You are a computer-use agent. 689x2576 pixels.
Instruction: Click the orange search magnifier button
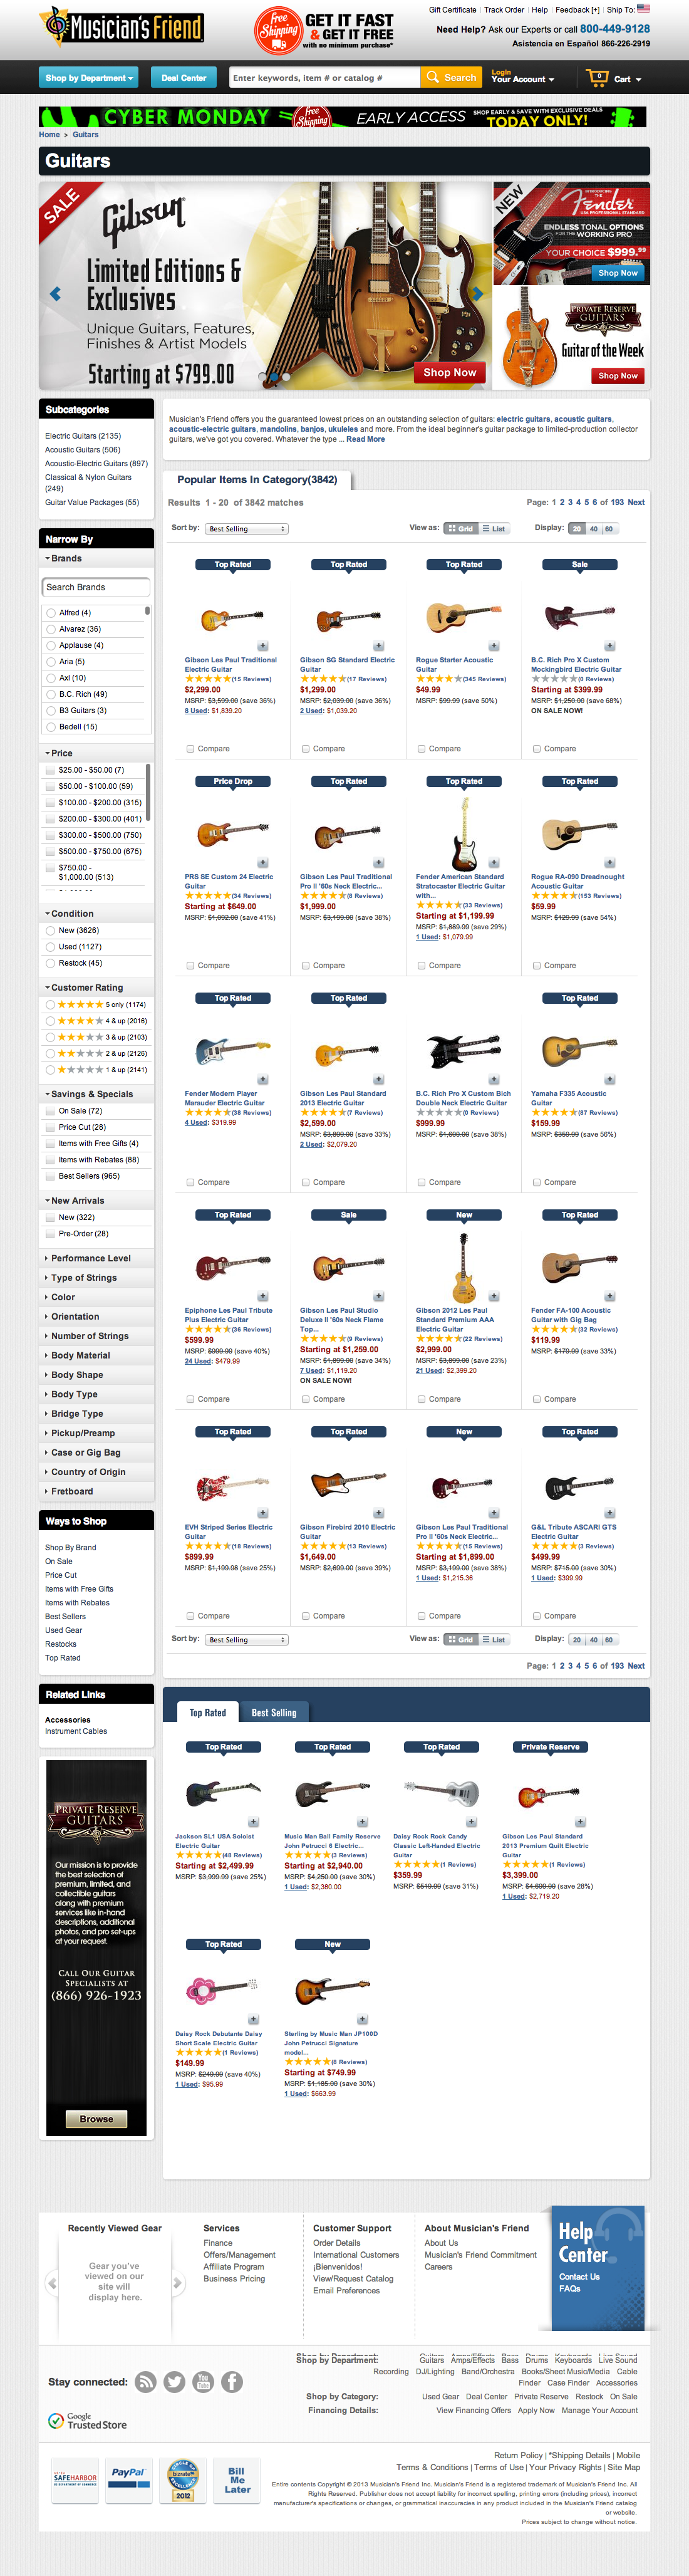(451, 77)
